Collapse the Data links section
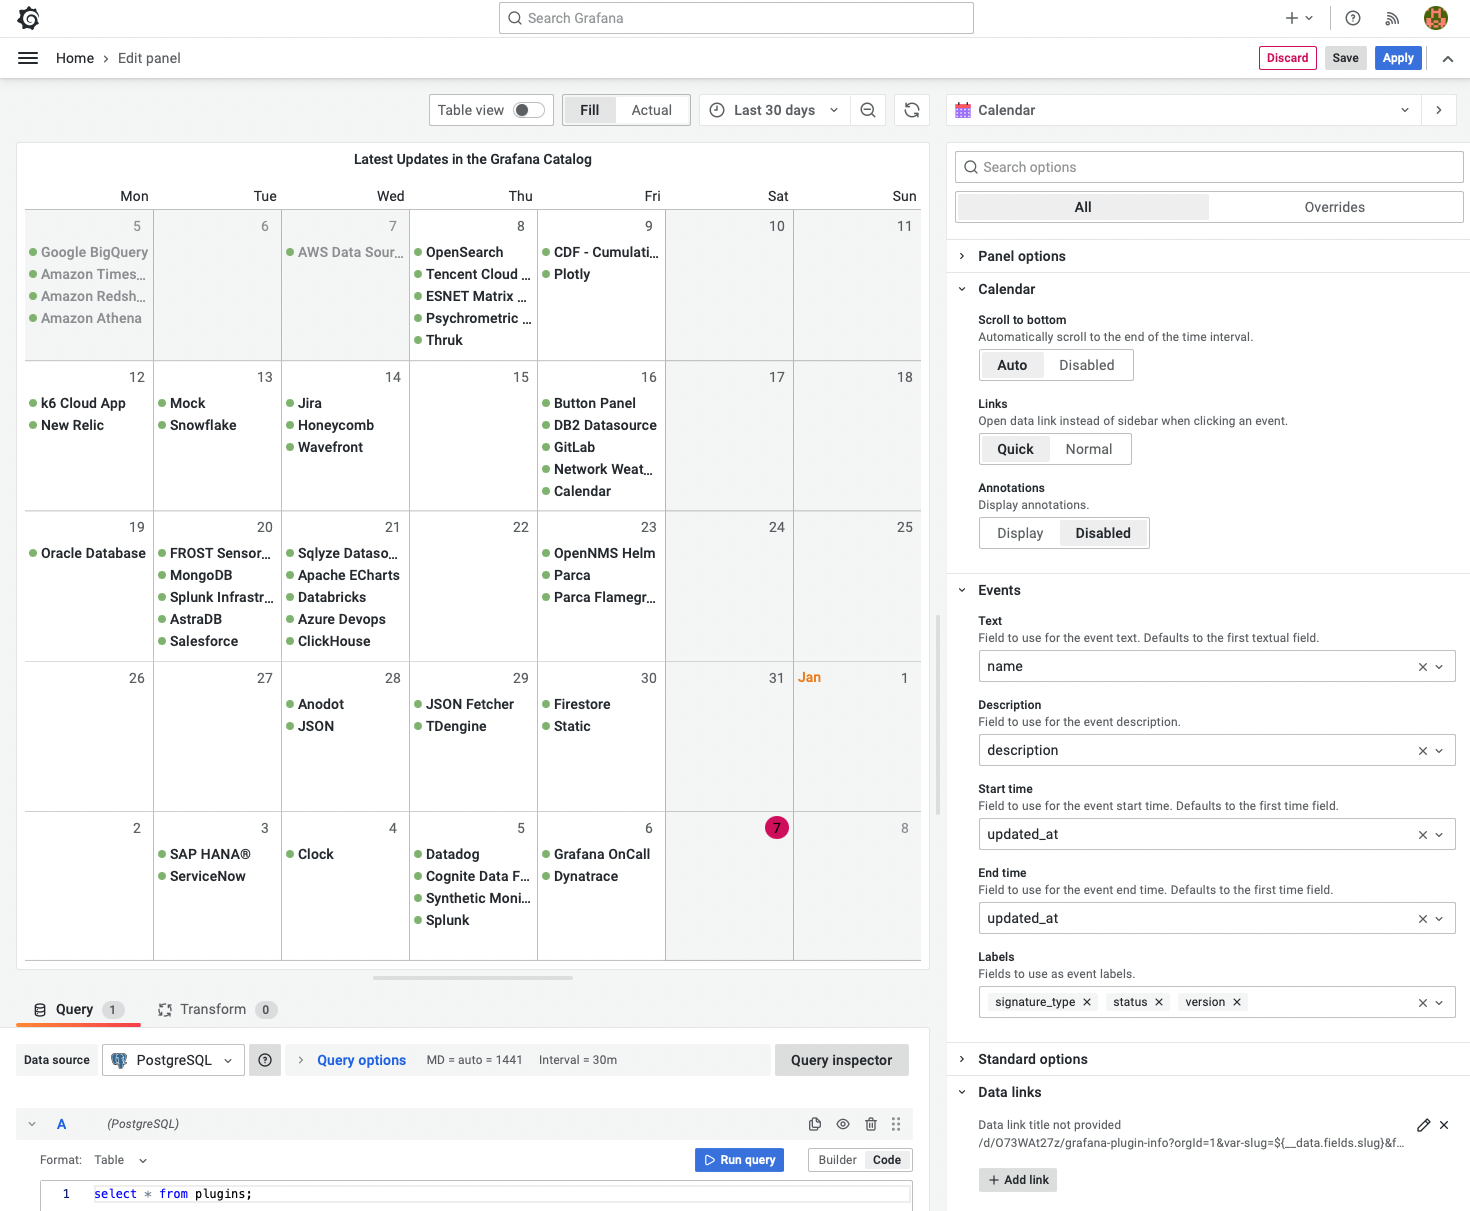 pos(1010,1092)
